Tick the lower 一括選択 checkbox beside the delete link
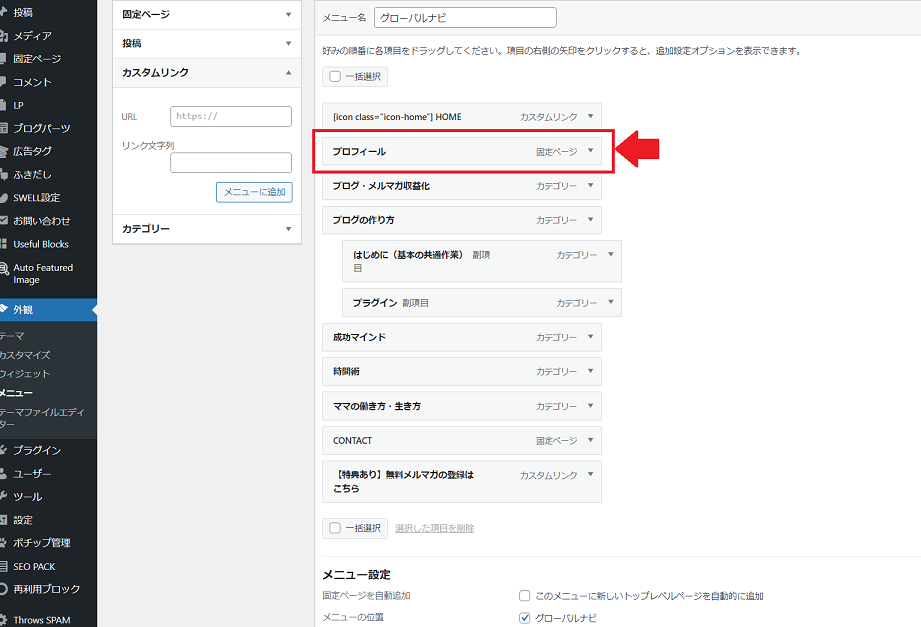 [335, 528]
